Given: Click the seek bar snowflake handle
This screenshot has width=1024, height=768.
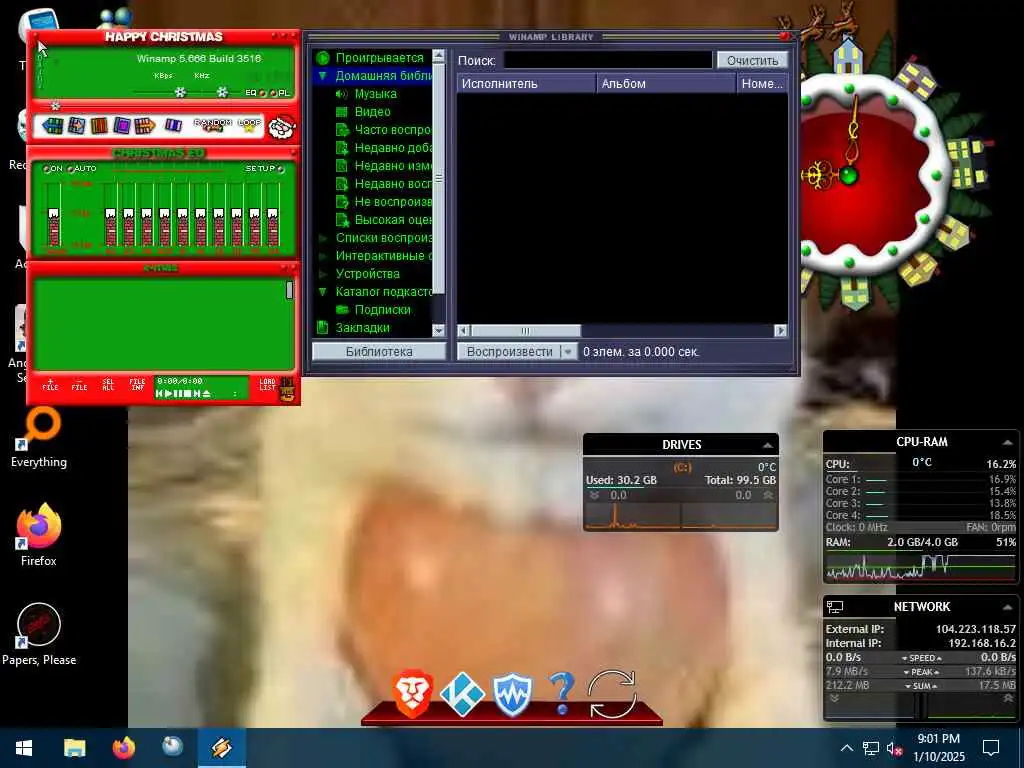Looking at the screenshot, I should pos(56,105).
